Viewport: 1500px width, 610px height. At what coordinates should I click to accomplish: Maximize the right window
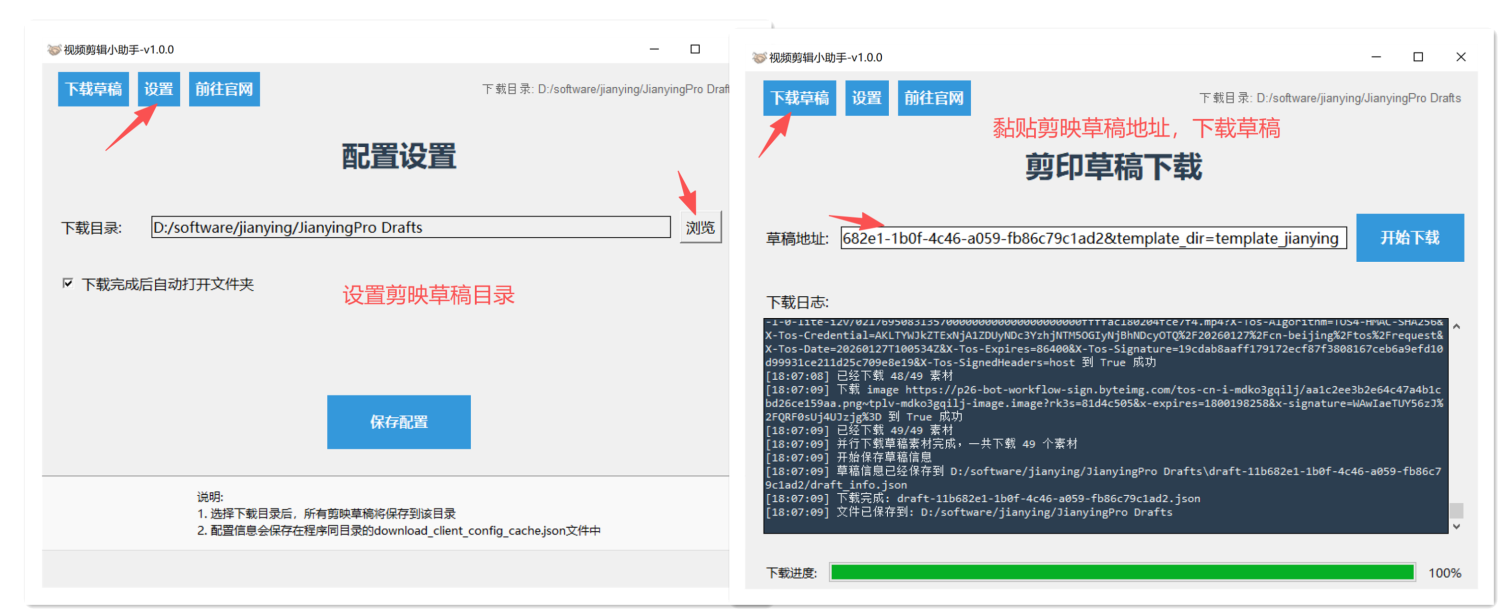[x=1418, y=57]
